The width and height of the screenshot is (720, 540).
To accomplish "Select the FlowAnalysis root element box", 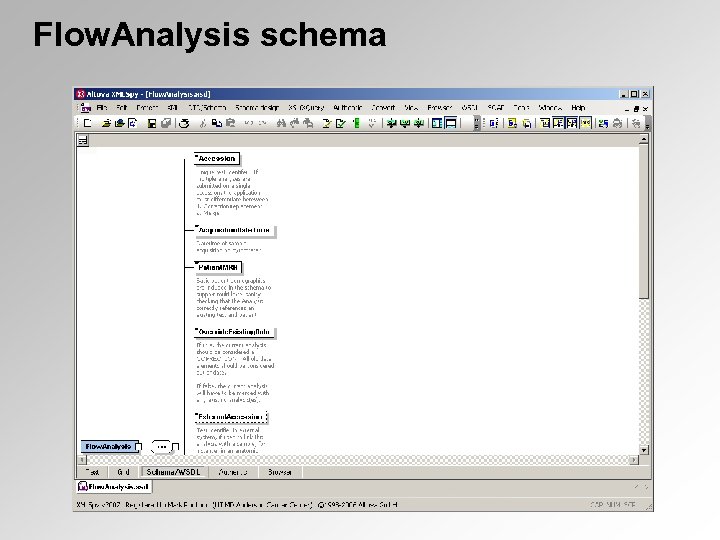I will click(x=109, y=446).
